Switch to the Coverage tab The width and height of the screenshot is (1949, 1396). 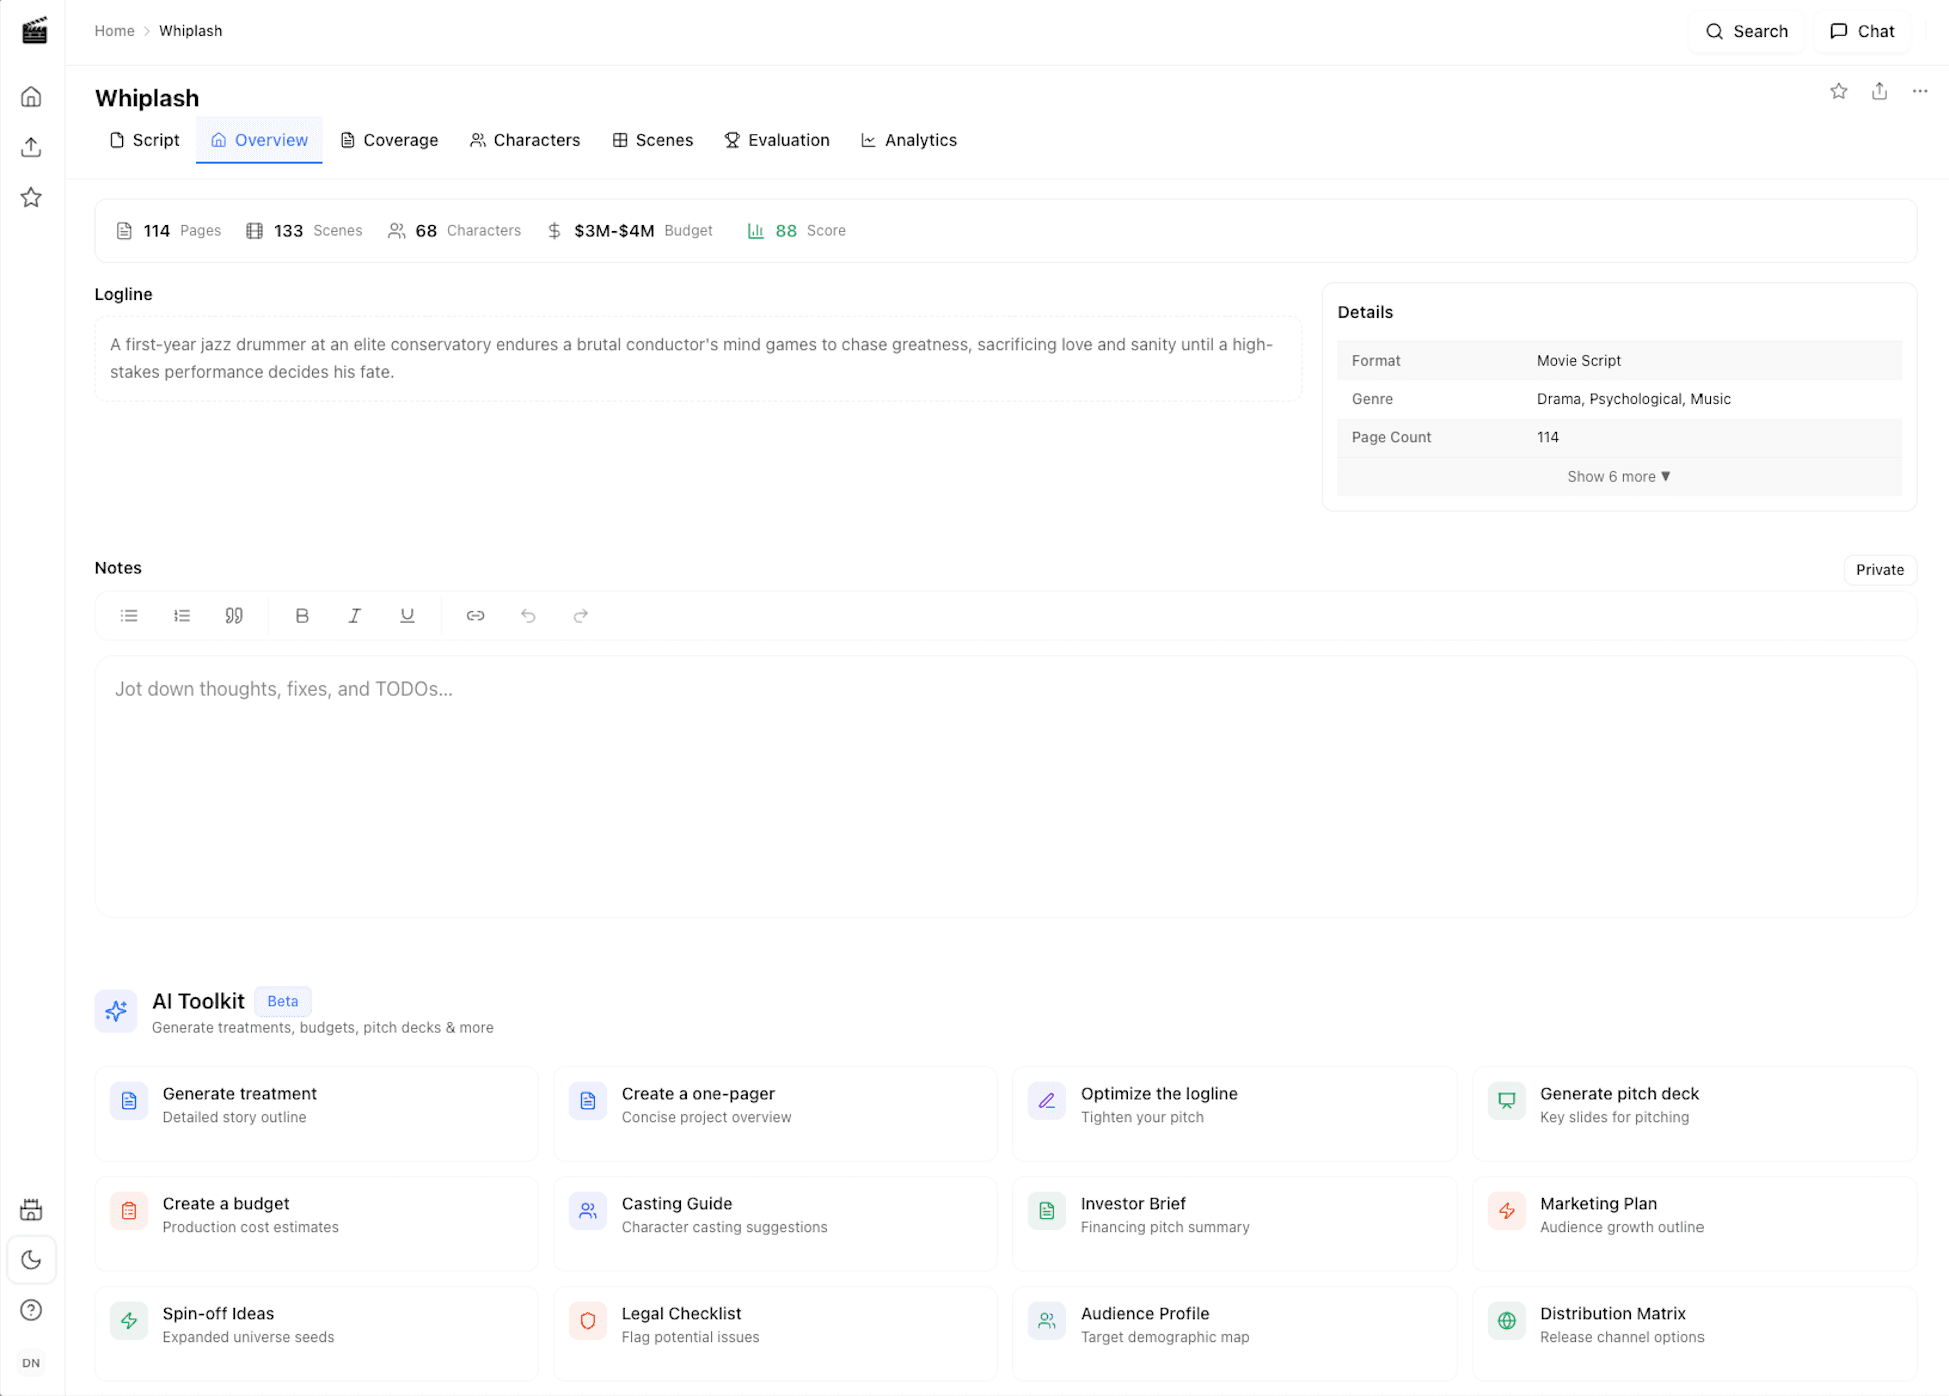coord(389,140)
